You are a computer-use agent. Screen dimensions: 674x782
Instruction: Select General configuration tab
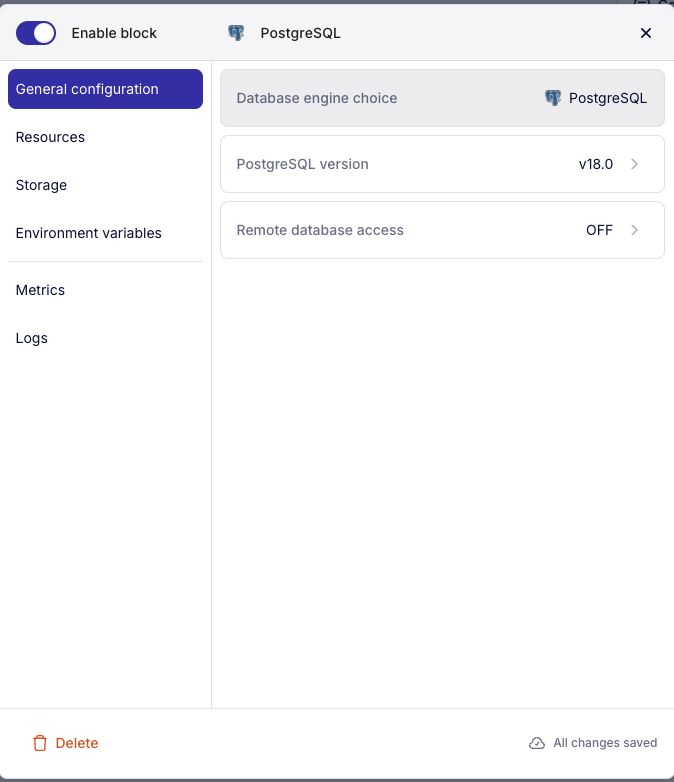point(105,89)
